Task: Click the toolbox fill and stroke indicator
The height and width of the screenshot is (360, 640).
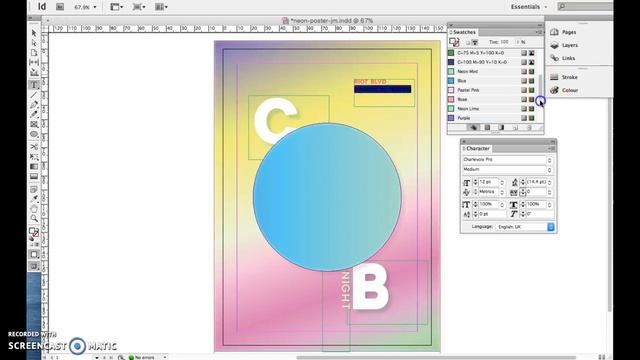Action: 33,233
